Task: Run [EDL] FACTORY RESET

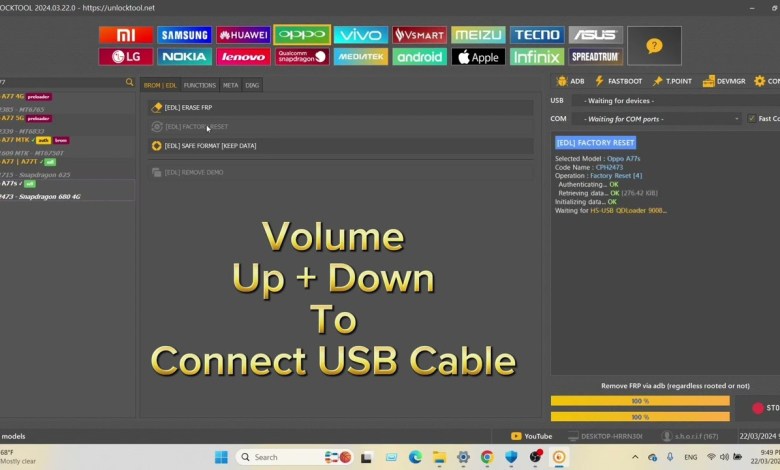Action: pos(341,127)
